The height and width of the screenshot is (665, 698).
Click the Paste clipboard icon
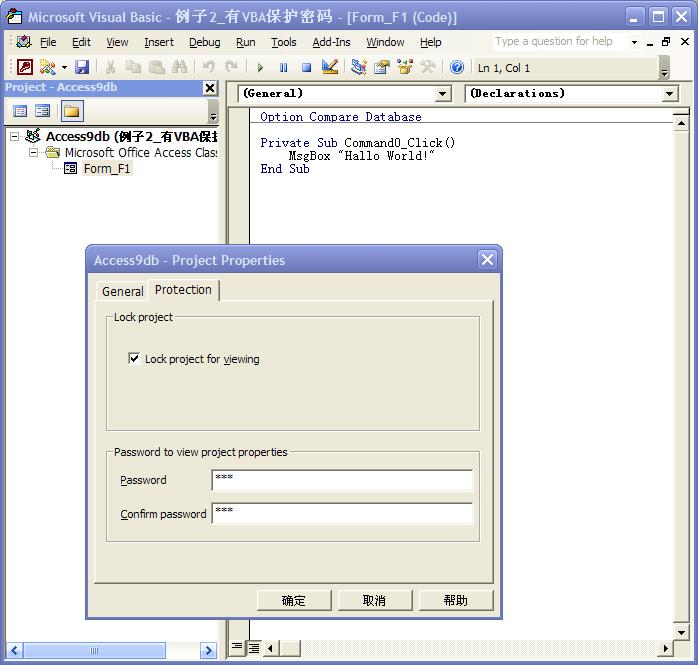(x=156, y=67)
